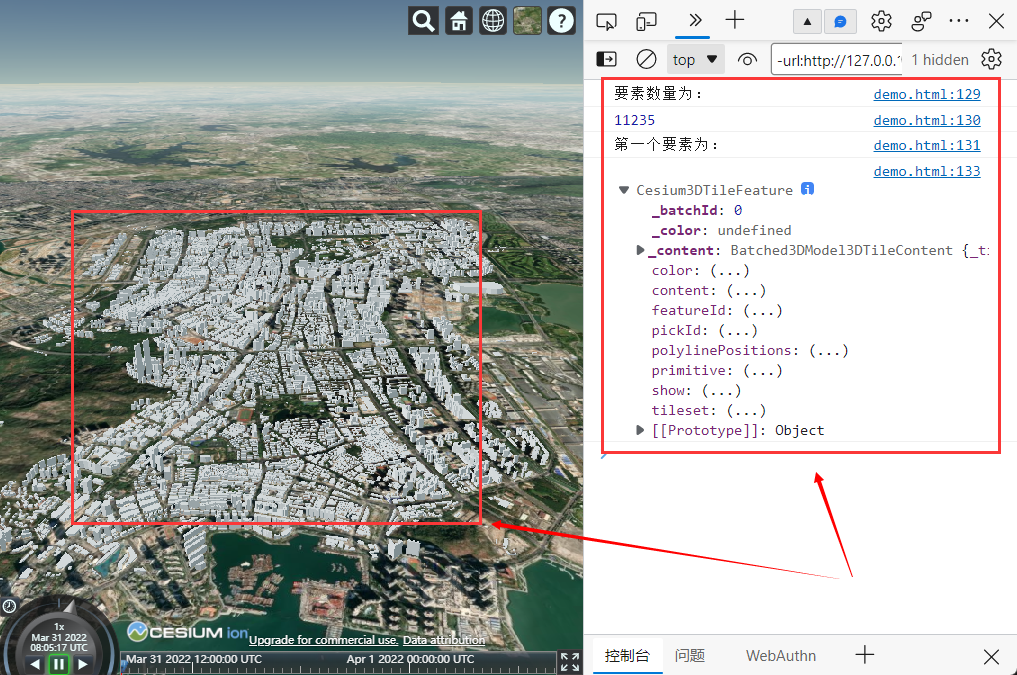1017x675 pixels.
Task: Open the base imagery layer picker
Action: click(527, 20)
